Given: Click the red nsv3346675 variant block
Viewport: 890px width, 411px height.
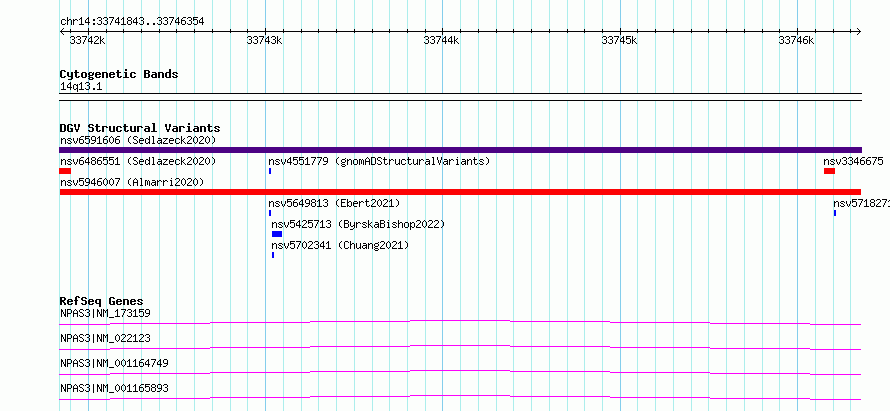Looking at the screenshot, I should coord(829,171).
